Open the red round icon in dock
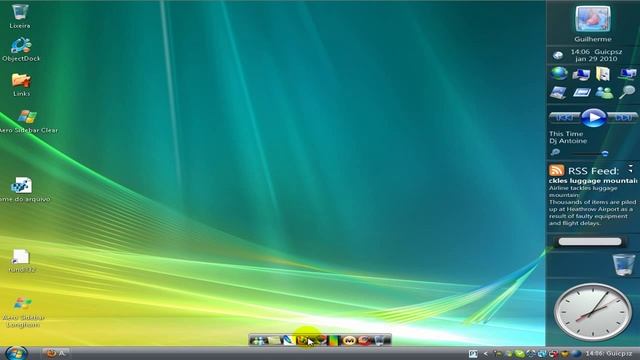 coord(364,340)
